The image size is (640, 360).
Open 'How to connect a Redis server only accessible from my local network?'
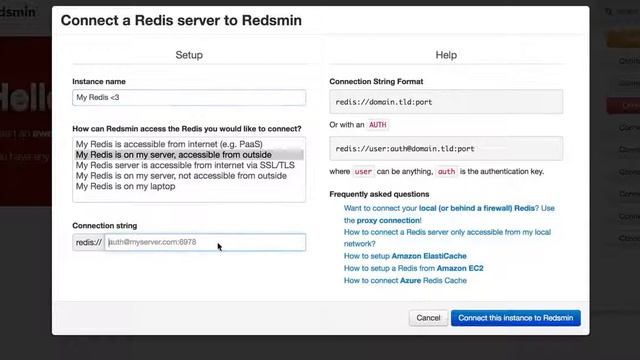click(x=447, y=238)
